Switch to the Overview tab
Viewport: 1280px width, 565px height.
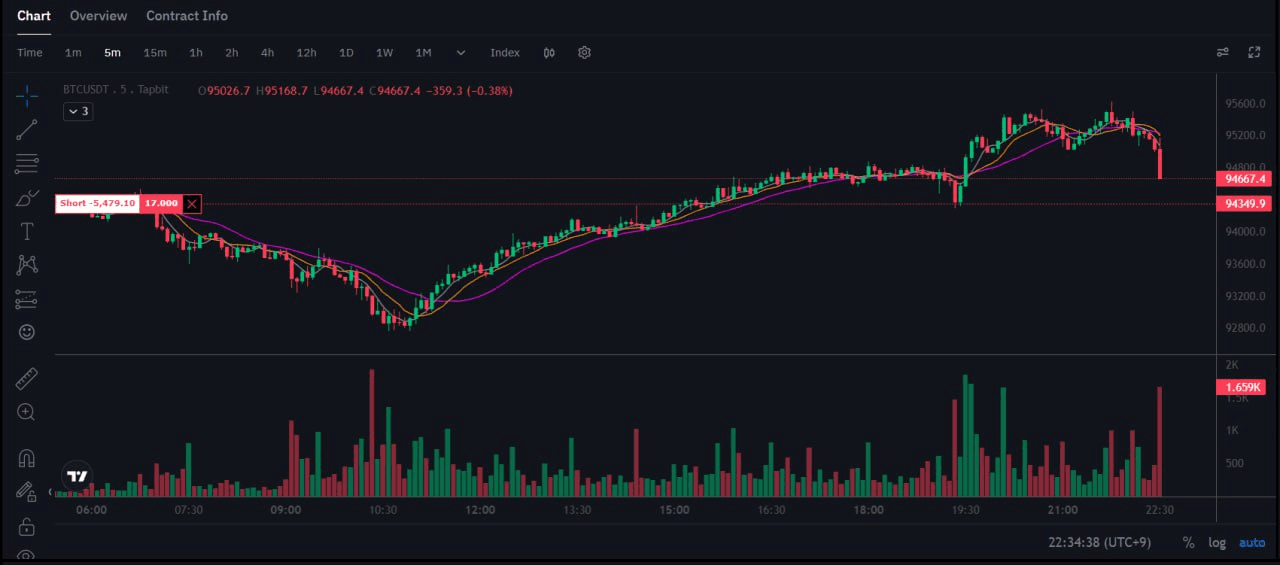coord(98,16)
